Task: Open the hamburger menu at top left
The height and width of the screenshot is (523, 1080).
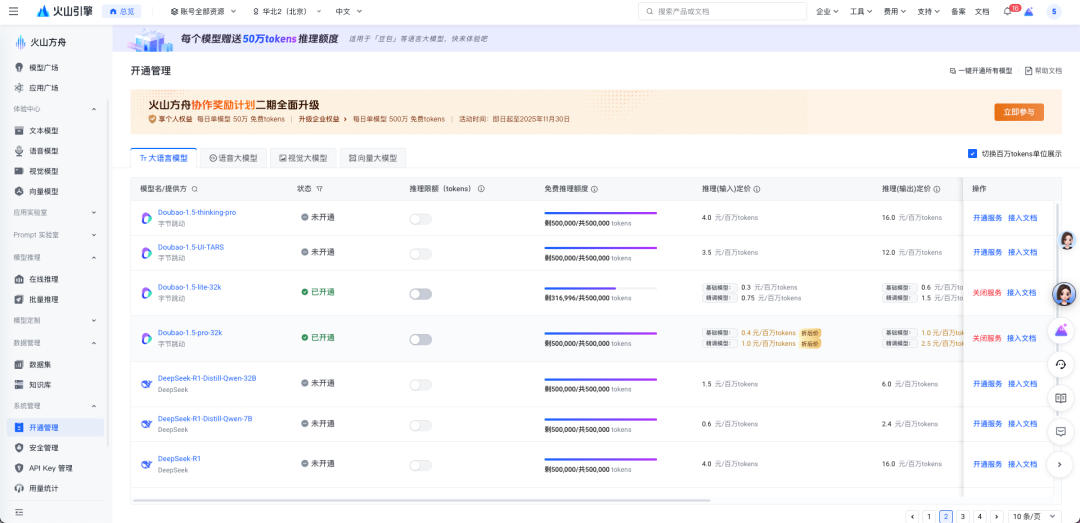Action: click(x=14, y=11)
